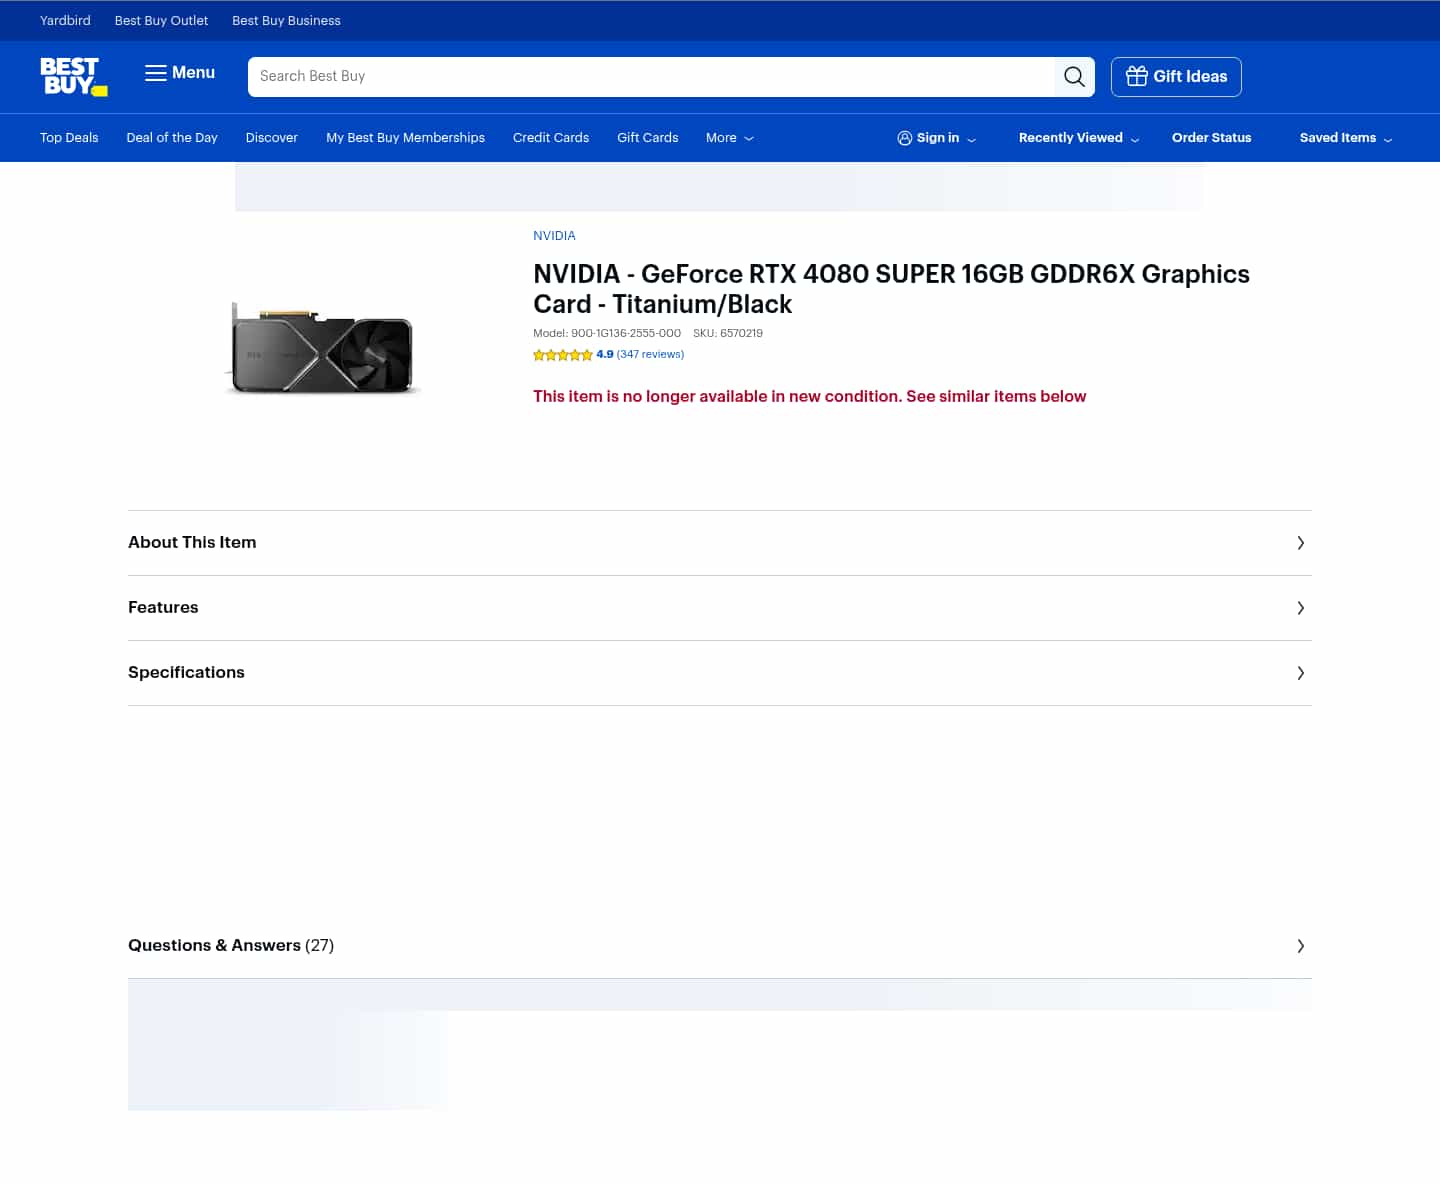Click the Best Buy logo
1440x1183 pixels.
point(73,76)
